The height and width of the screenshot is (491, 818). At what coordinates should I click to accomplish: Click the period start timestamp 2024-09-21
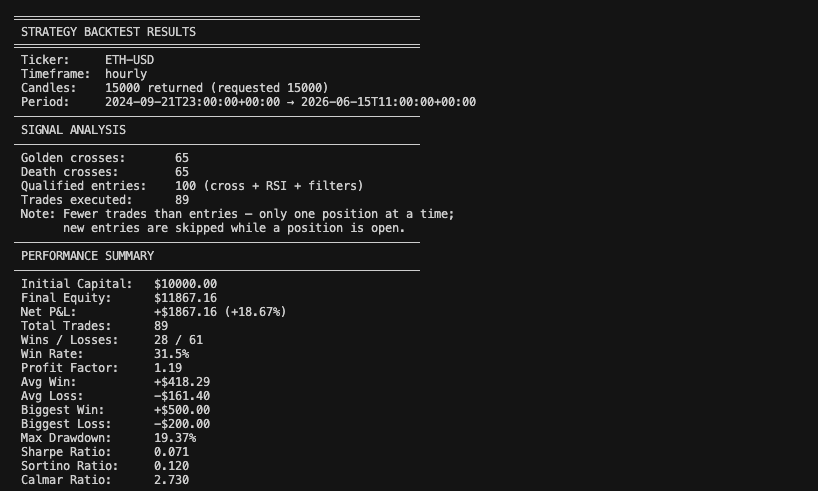coord(193,102)
